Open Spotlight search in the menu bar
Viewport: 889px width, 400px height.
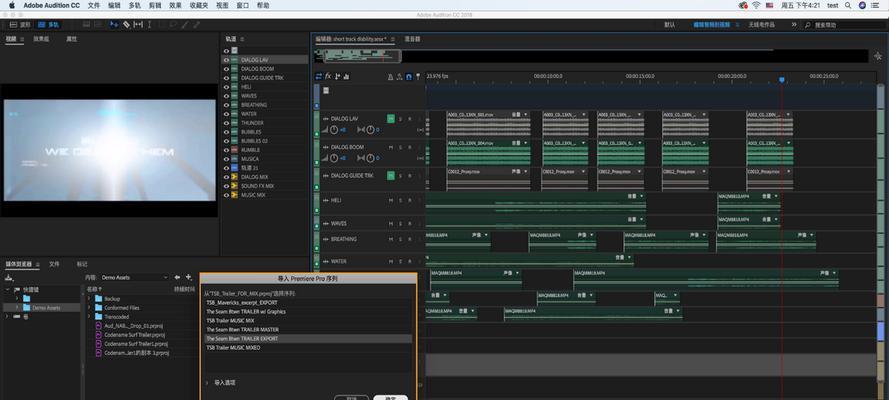848,5
